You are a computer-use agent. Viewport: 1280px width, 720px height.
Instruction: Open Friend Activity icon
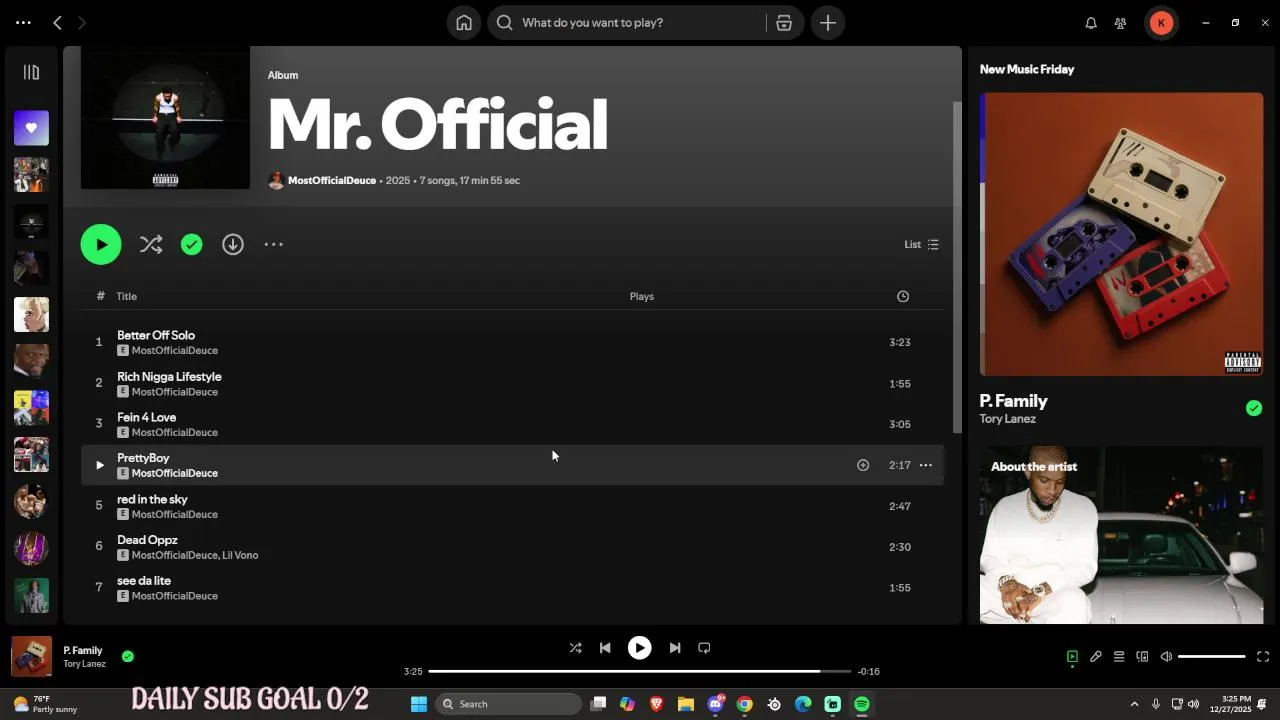[1121, 23]
